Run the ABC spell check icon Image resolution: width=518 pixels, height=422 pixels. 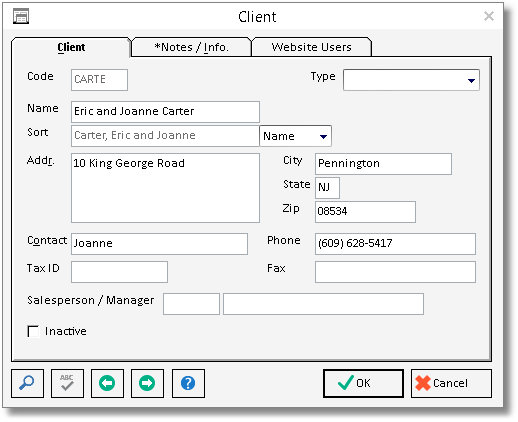coord(67,383)
